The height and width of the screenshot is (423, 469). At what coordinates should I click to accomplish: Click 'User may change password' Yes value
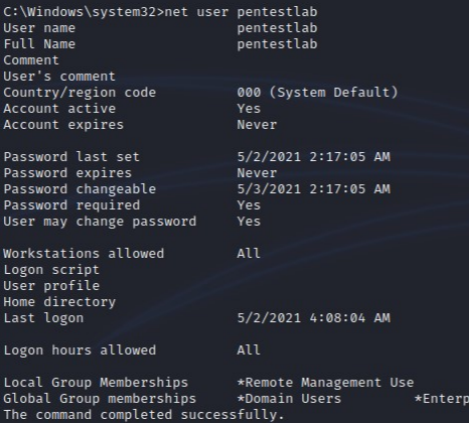[x=249, y=221]
